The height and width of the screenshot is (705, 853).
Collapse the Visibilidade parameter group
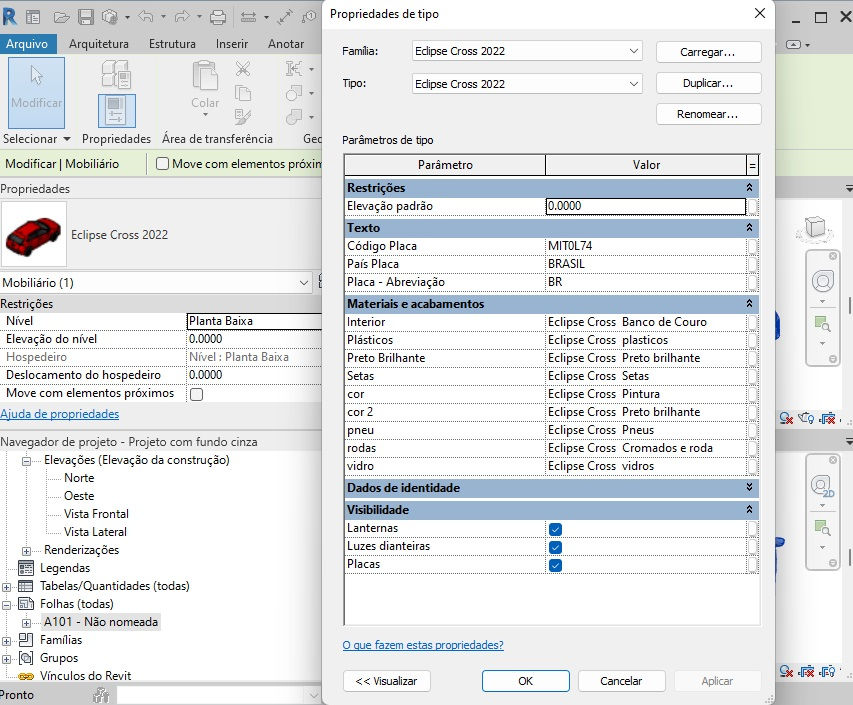coord(749,509)
